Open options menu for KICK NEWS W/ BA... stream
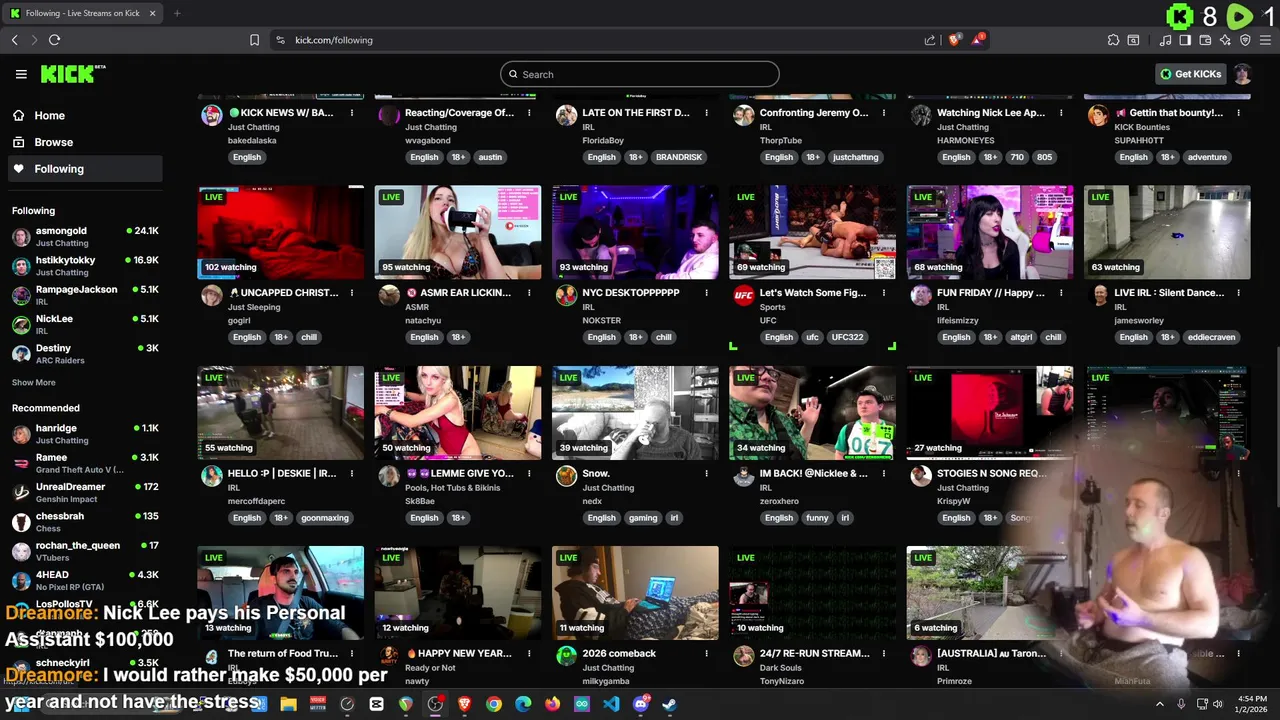This screenshot has height=720, width=1280. [352, 113]
